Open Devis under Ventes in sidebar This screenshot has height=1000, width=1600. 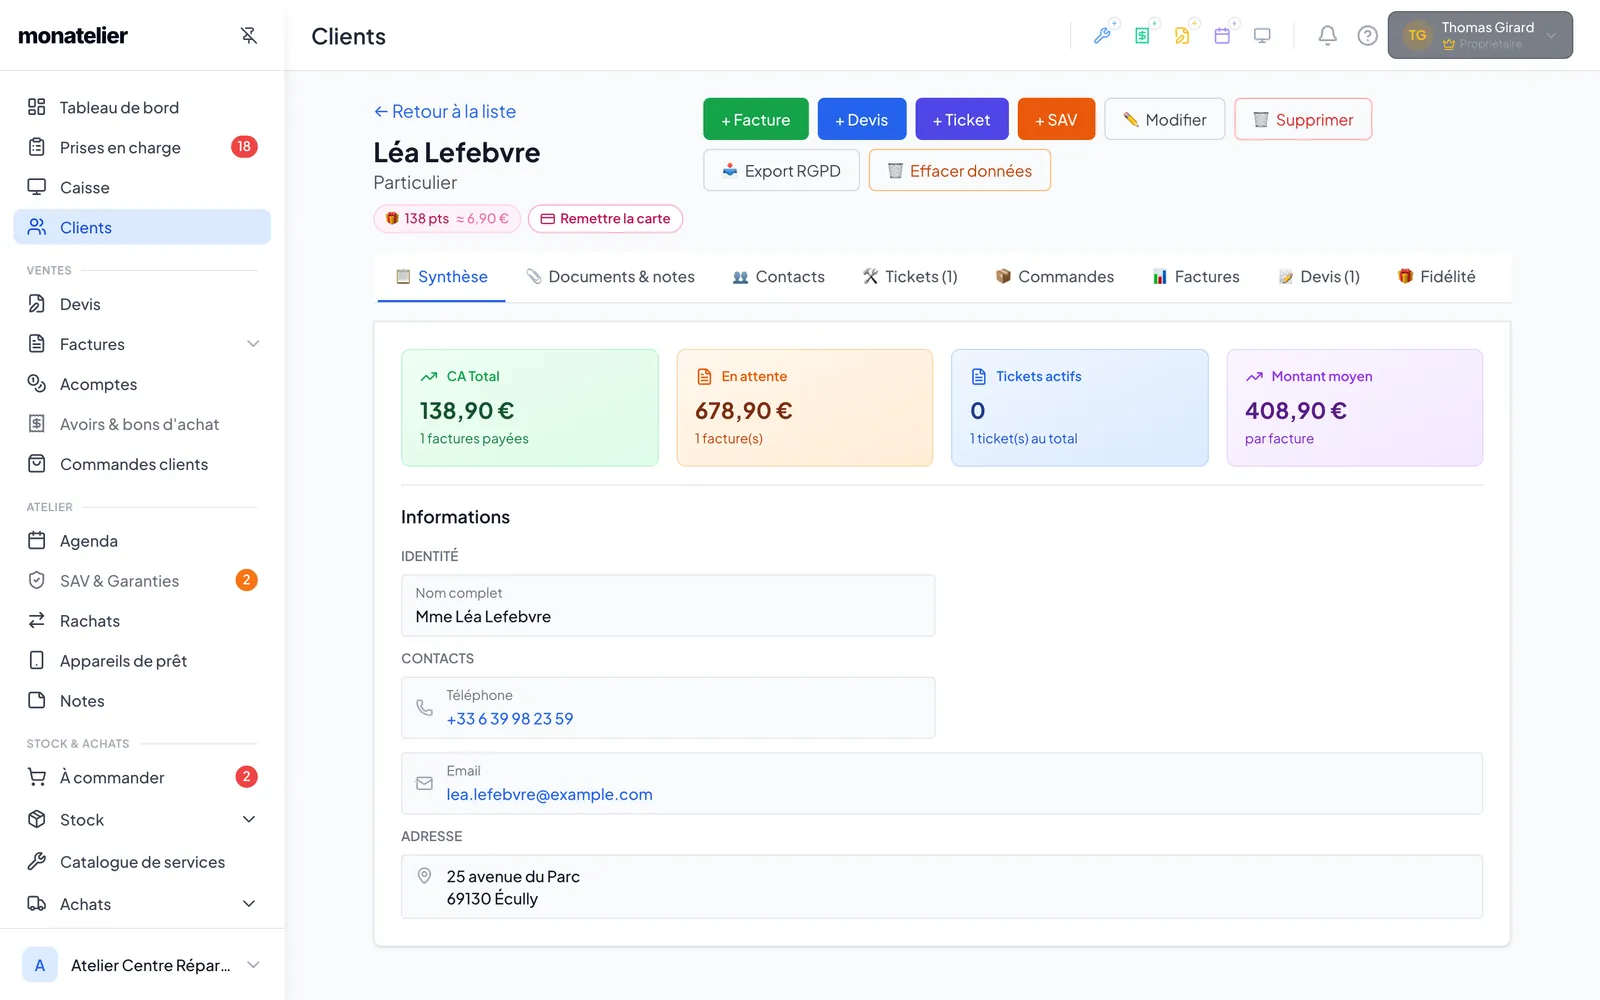[142, 304]
